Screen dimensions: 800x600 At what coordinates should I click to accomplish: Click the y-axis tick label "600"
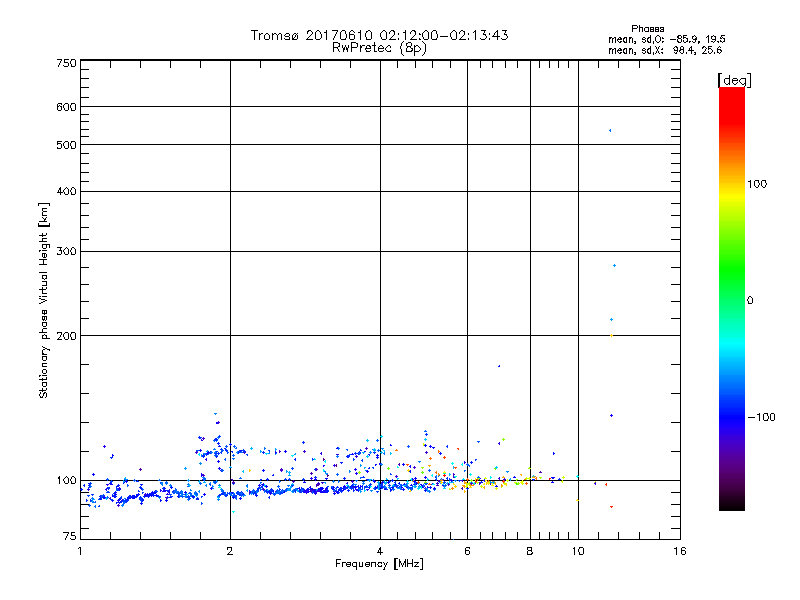pos(67,107)
